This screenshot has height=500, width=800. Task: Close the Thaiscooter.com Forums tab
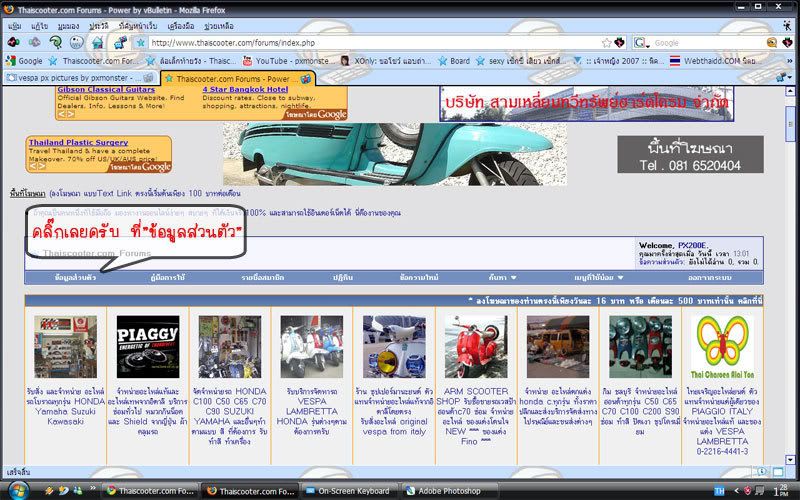pos(306,79)
